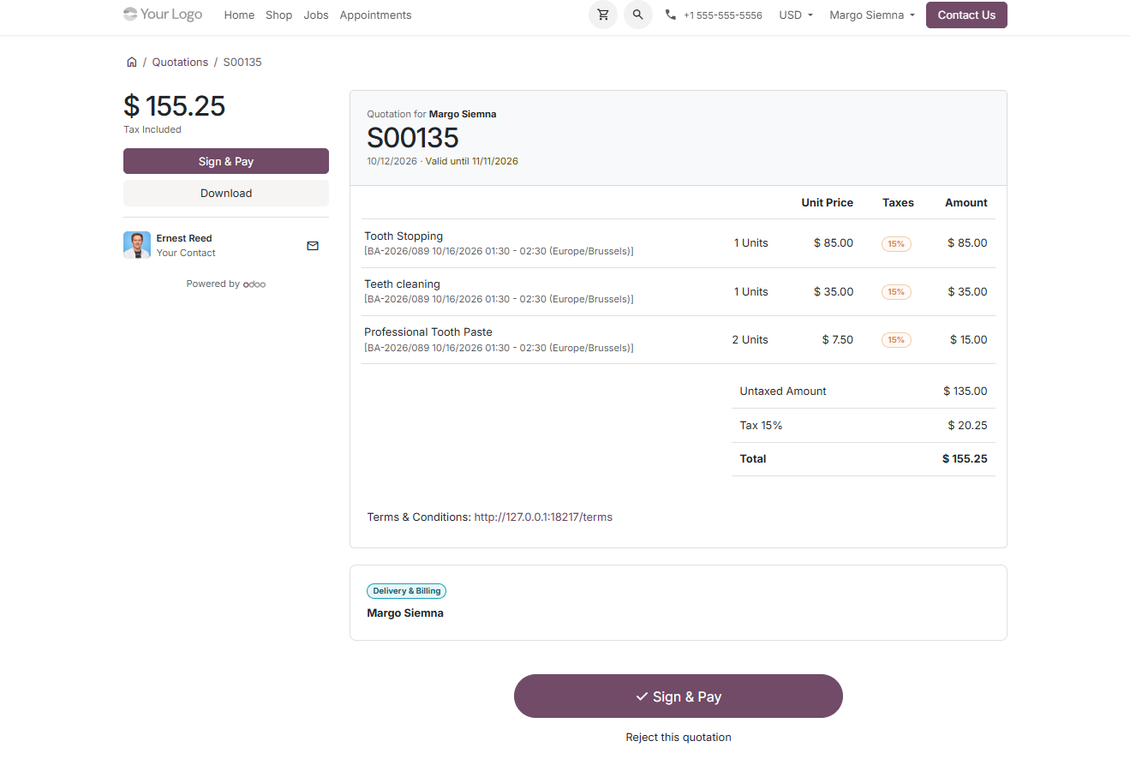Reject this quotation link
1130x765 pixels.
point(678,737)
